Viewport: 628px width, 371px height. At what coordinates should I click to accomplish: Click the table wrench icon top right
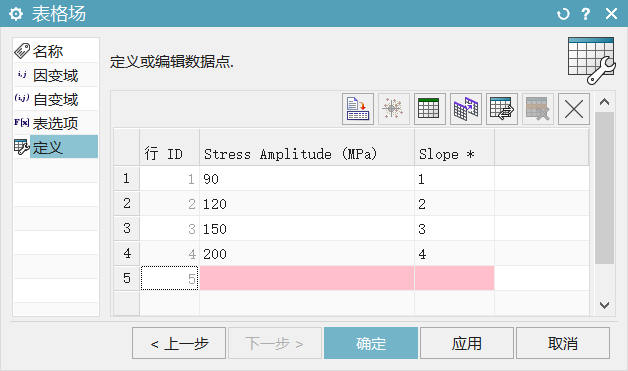(592, 60)
